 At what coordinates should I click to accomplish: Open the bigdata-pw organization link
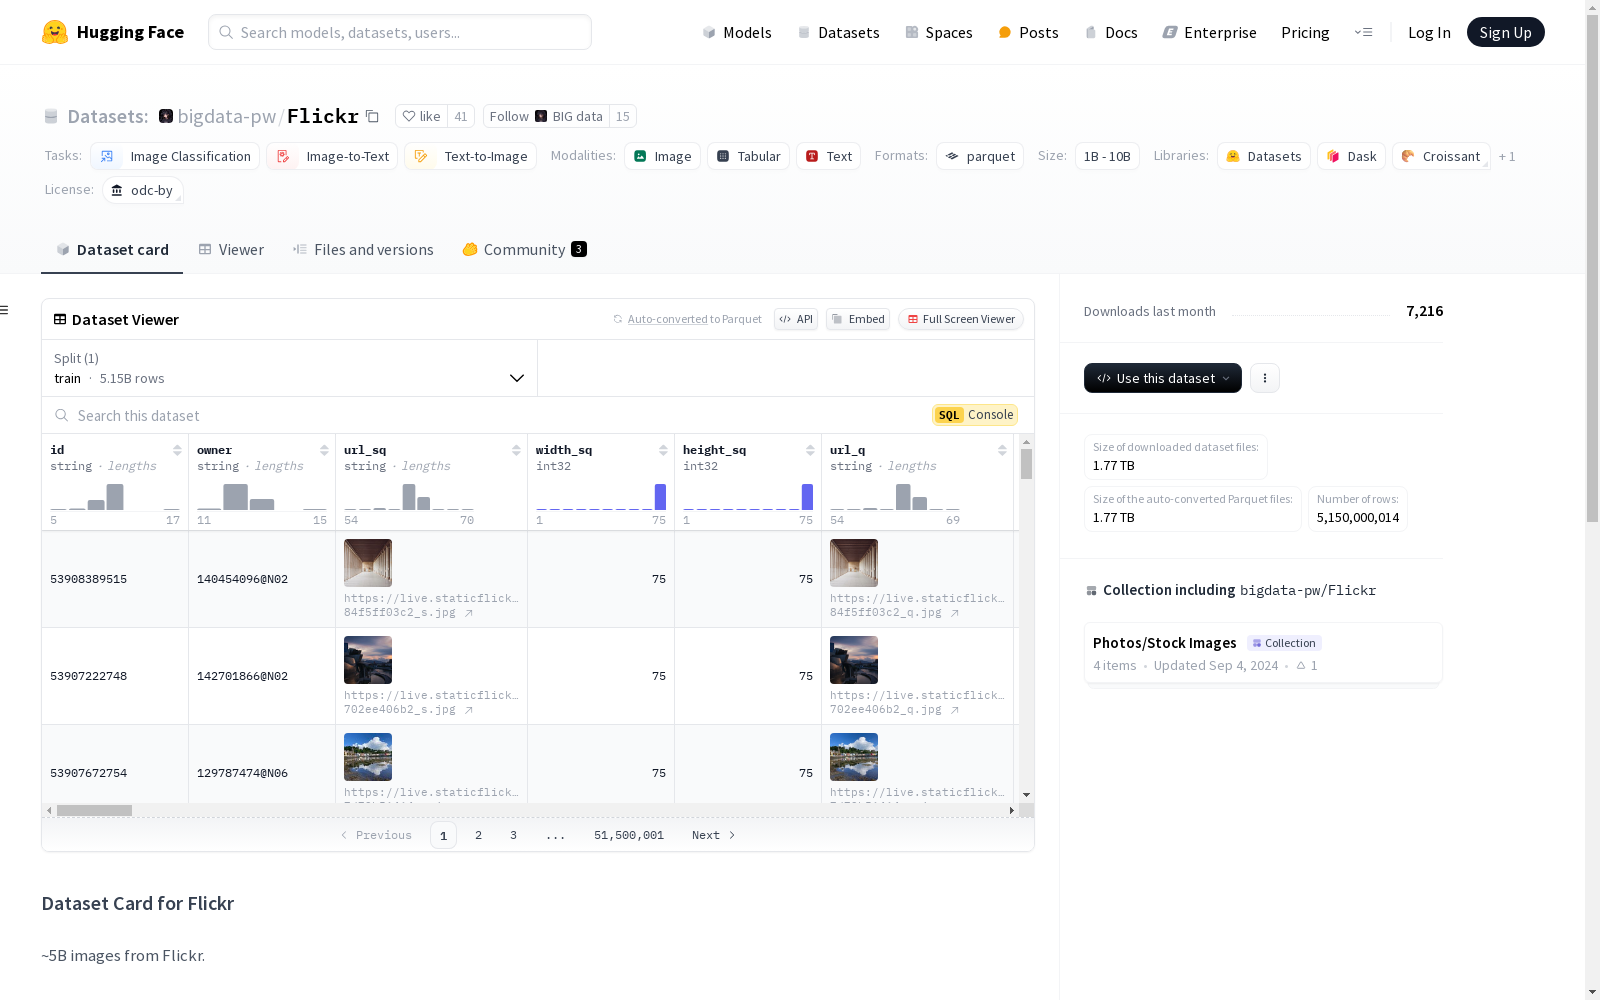[x=226, y=116]
